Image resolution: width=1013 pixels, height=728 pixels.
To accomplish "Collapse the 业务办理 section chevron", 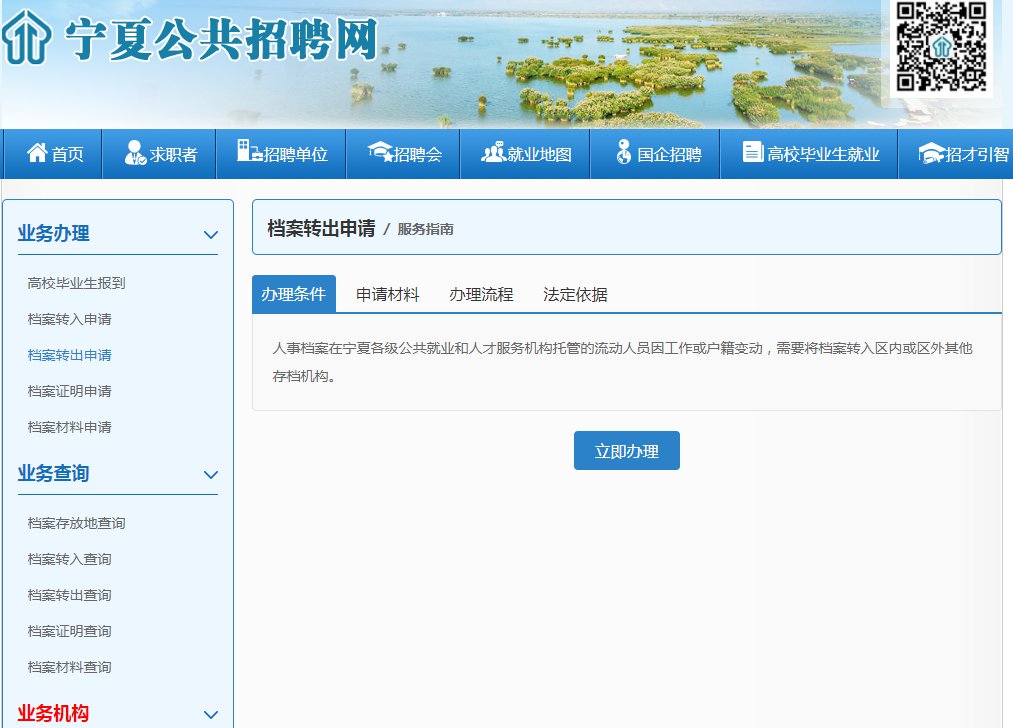I will pos(211,235).
